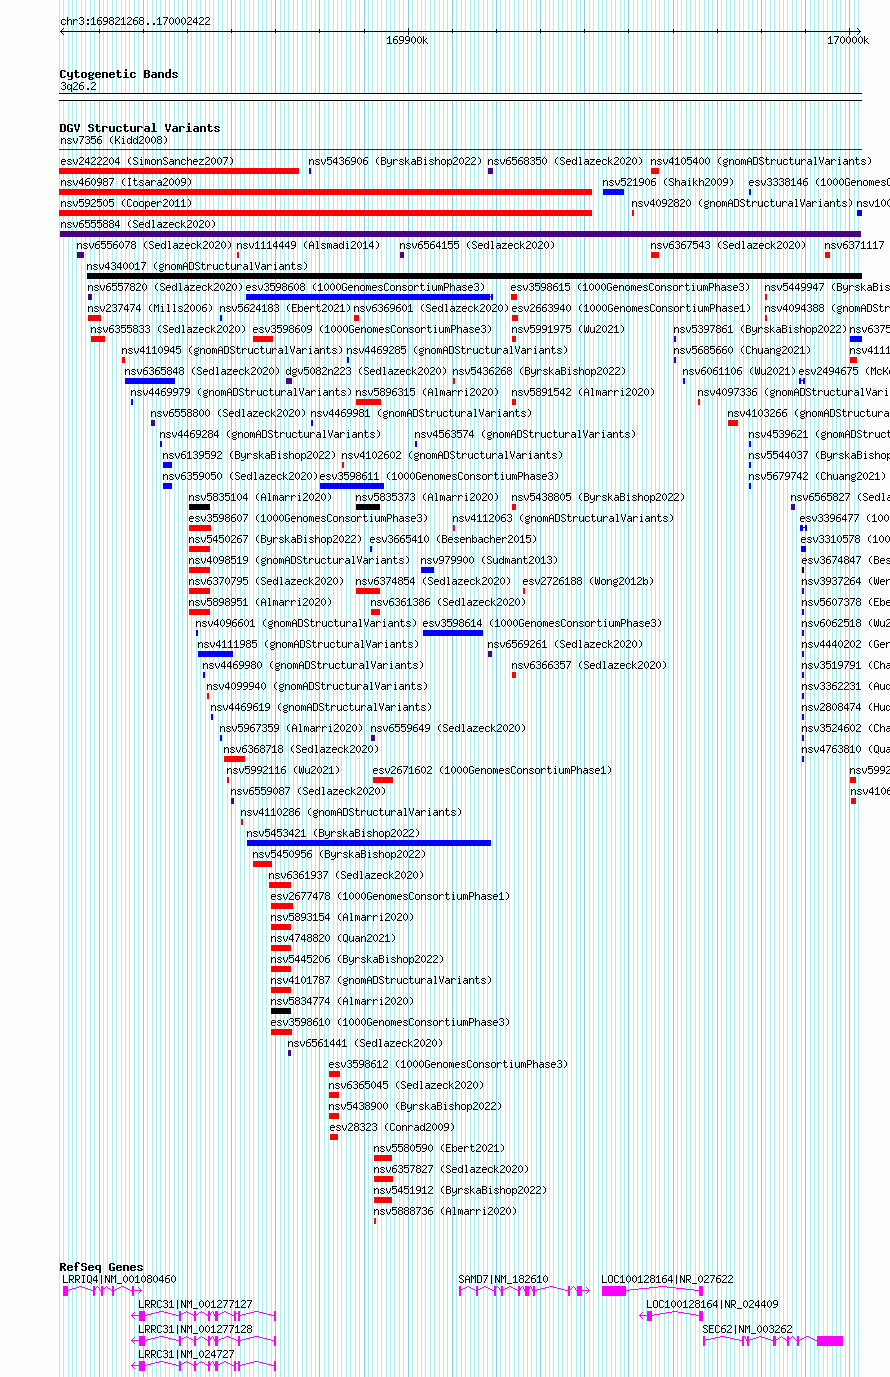Open variant nsv1114449 (Alsmadi2014)
This screenshot has height=1377, width=890.
click(308, 245)
